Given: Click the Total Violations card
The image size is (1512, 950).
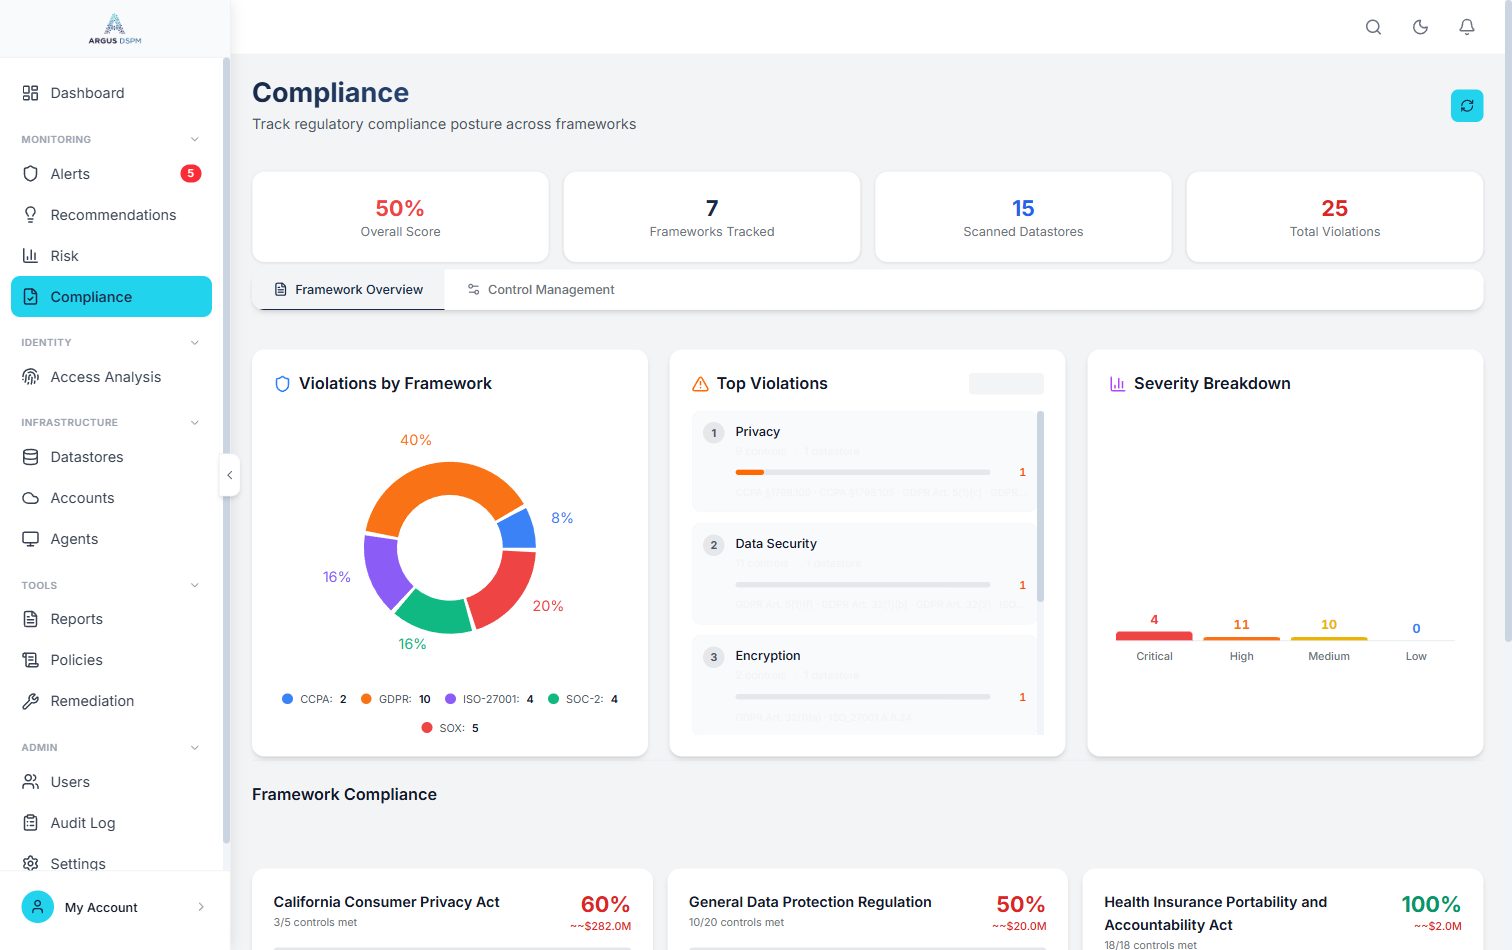Looking at the screenshot, I should (1334, 217).
